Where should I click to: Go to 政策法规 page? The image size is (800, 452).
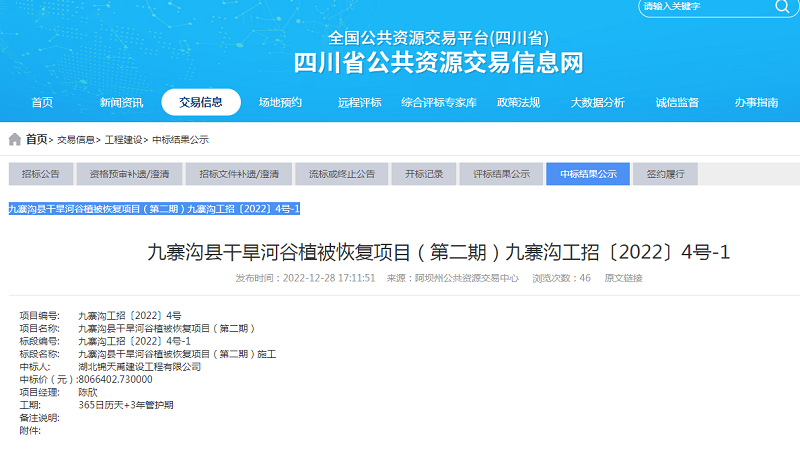pyautogui.click(x=518, y=102)
